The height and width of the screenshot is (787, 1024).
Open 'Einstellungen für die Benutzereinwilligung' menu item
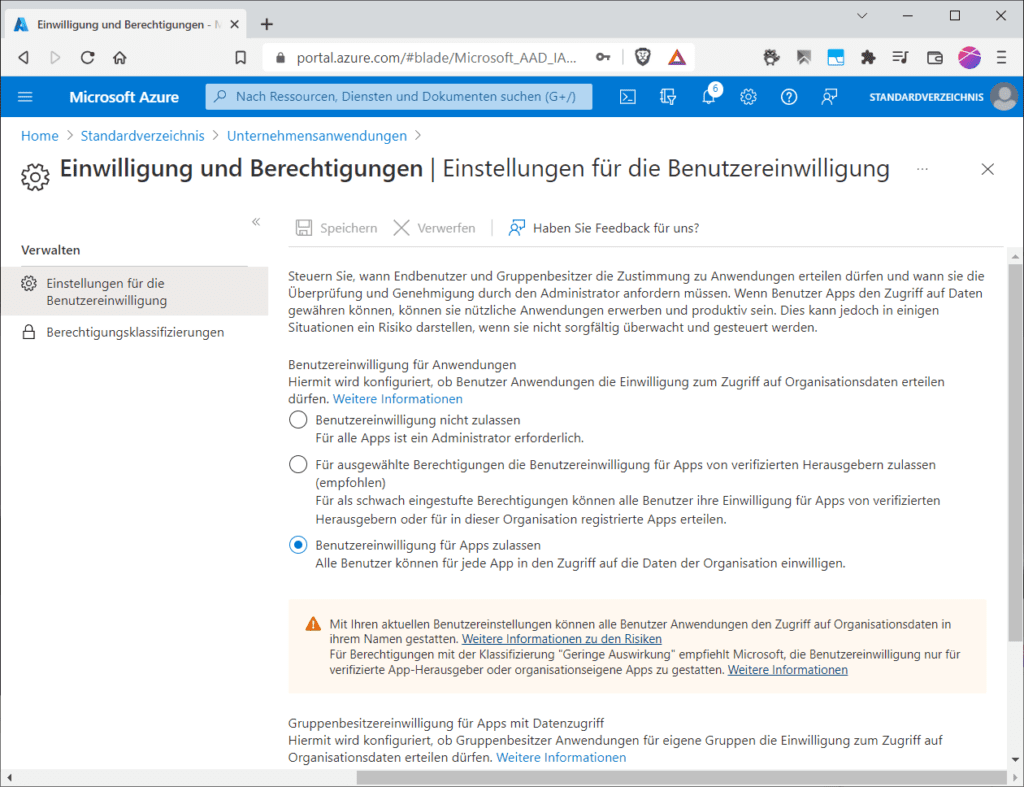[135, 291]
